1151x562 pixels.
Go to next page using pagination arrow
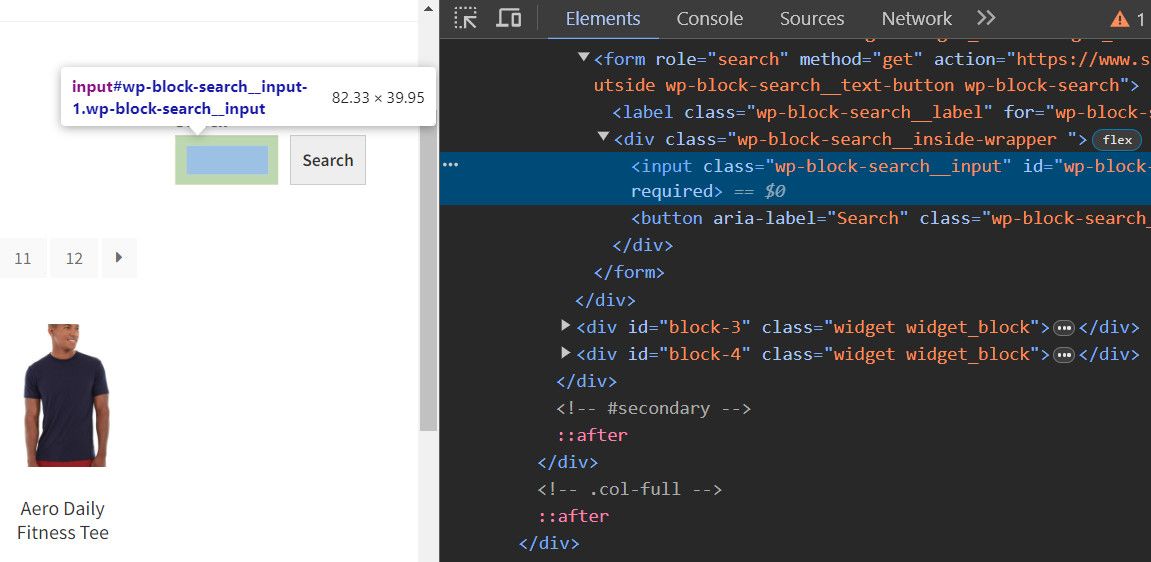[119, 258]
